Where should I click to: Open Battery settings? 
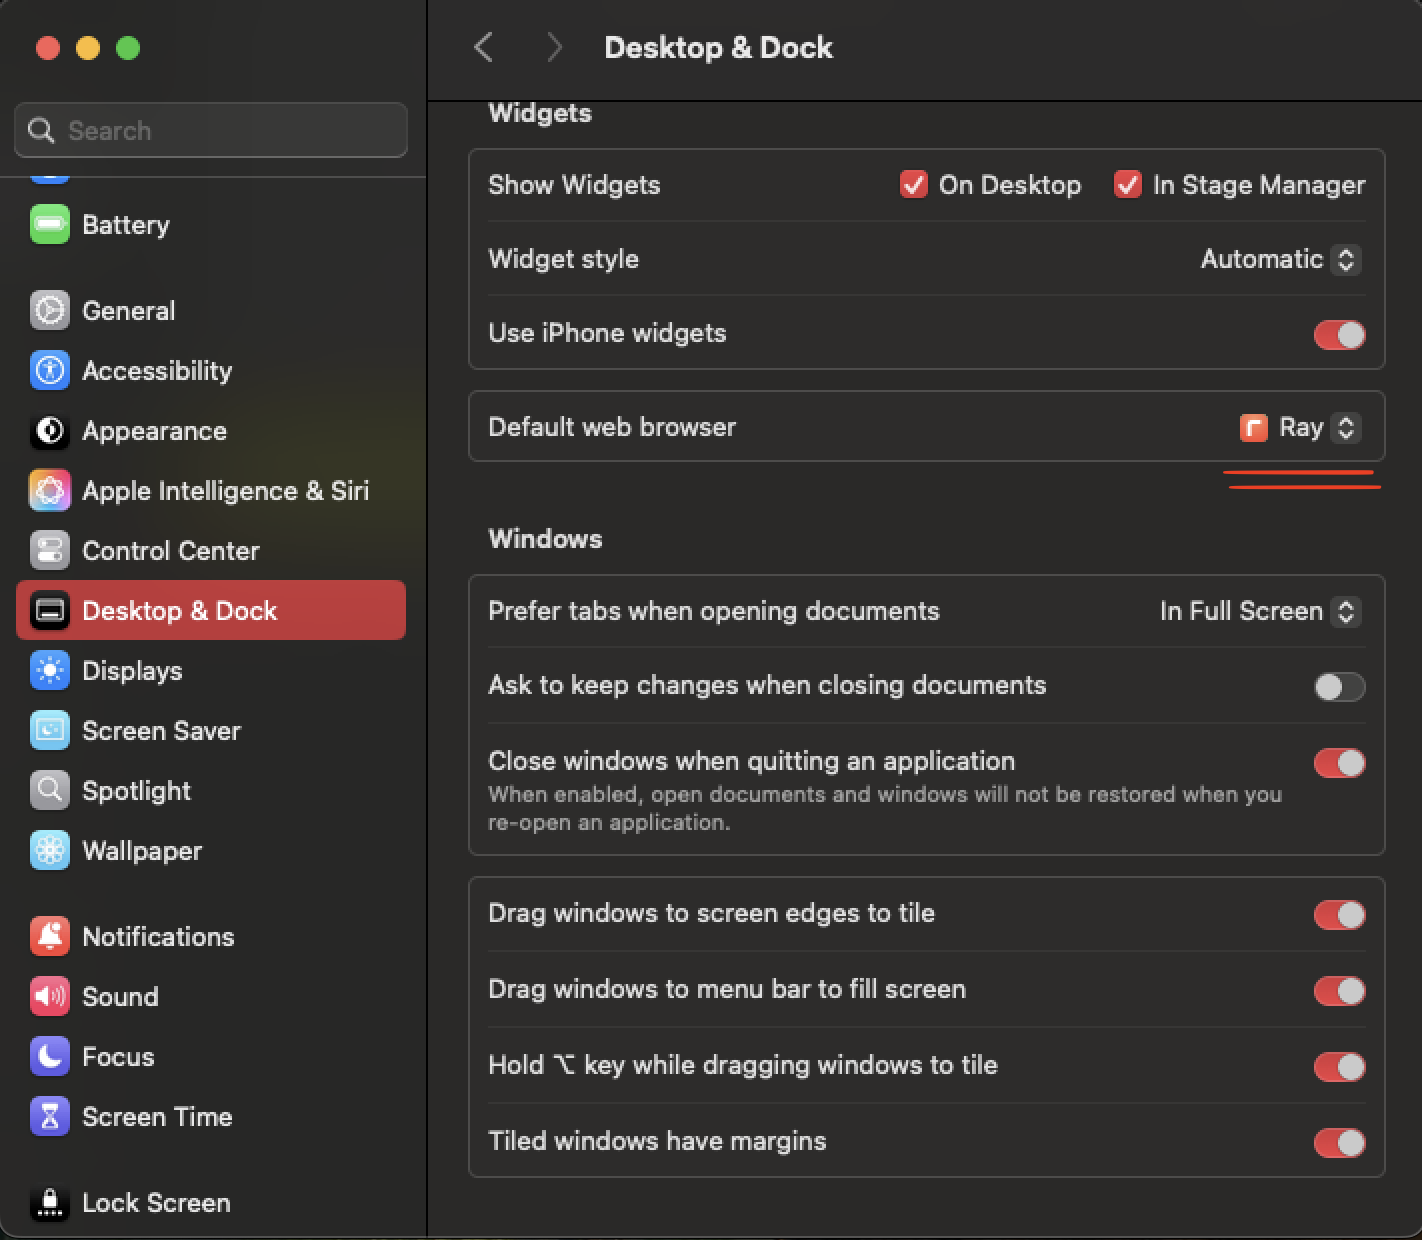[x=211, y=225]
